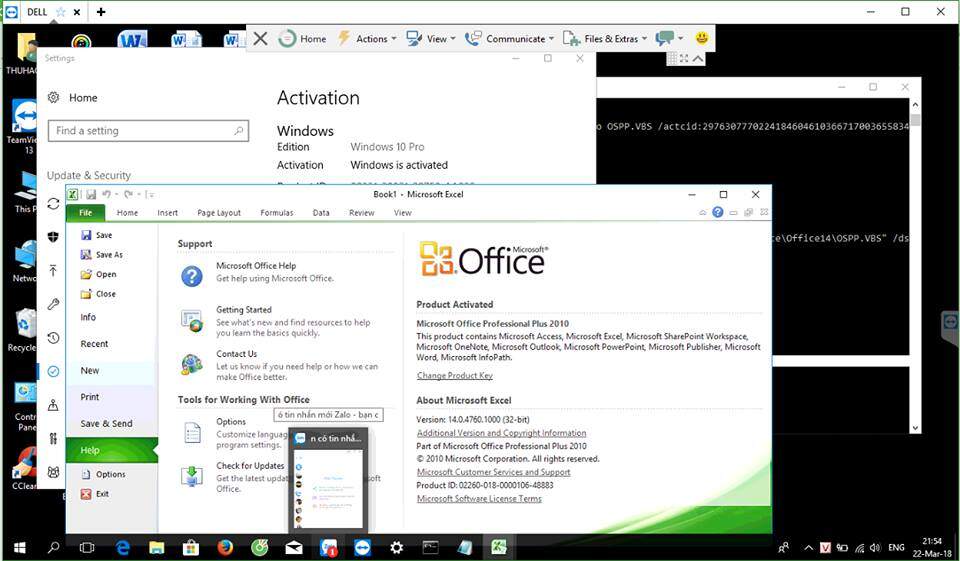Expand the Communicate menu in TeamViewer
This screenshot has width=960, height=561.
(512, 39)
